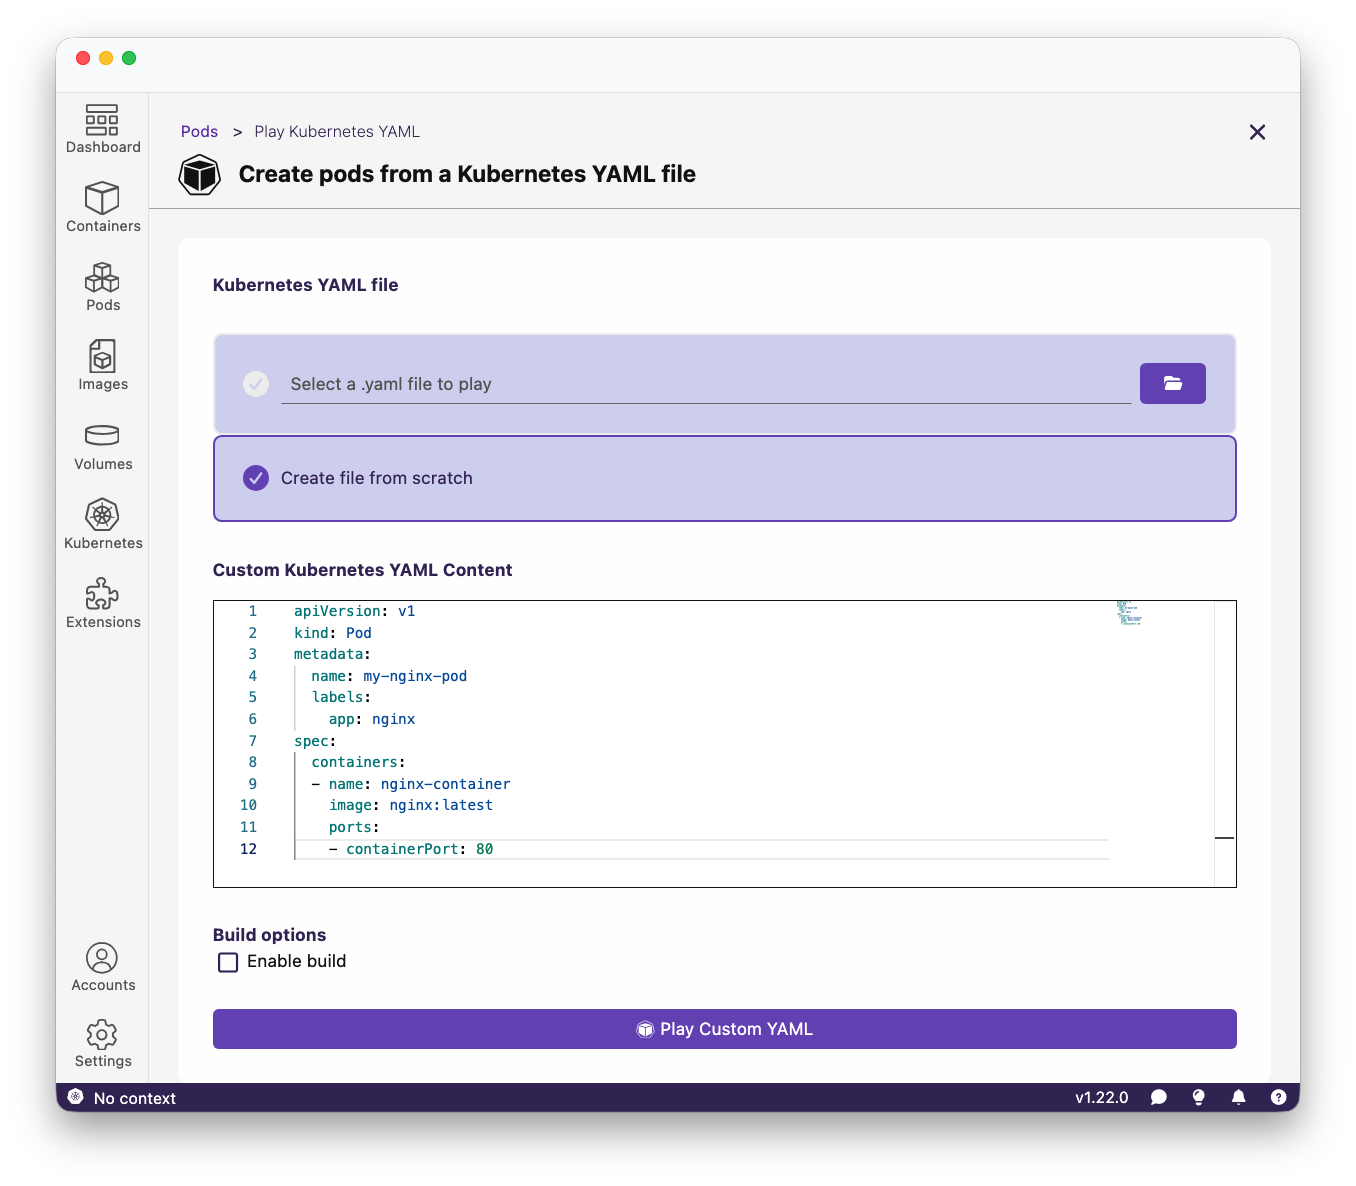Open help via question mark icon
1356x1186 pixels.
[1278, 1097]
